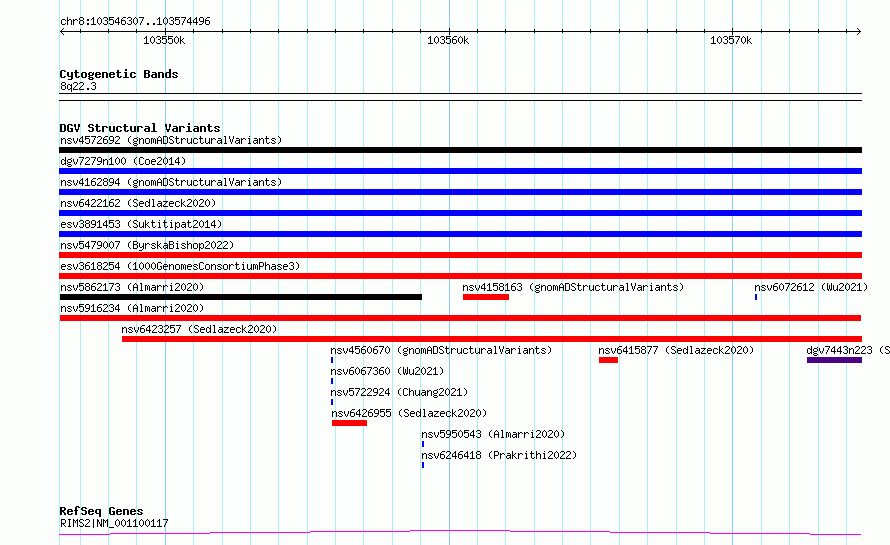Open the nsv6246418 (Prakrithi2022) label
The height and width of the screenshot is (545, 890).
tap(499, 455)
